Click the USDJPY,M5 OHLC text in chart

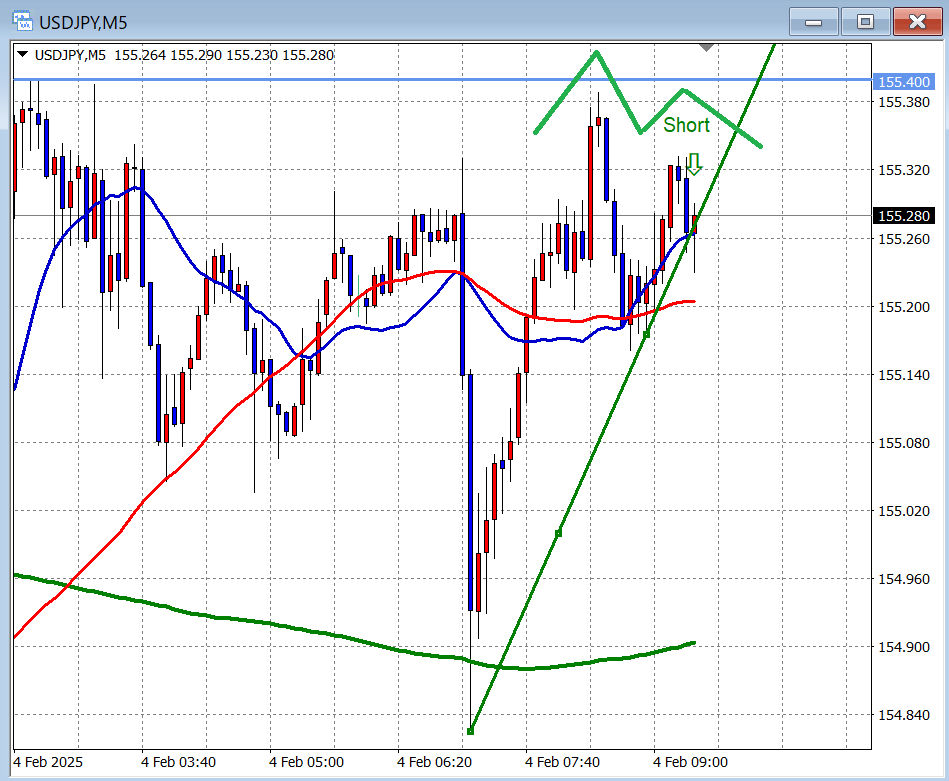click(x=185, y=55)
